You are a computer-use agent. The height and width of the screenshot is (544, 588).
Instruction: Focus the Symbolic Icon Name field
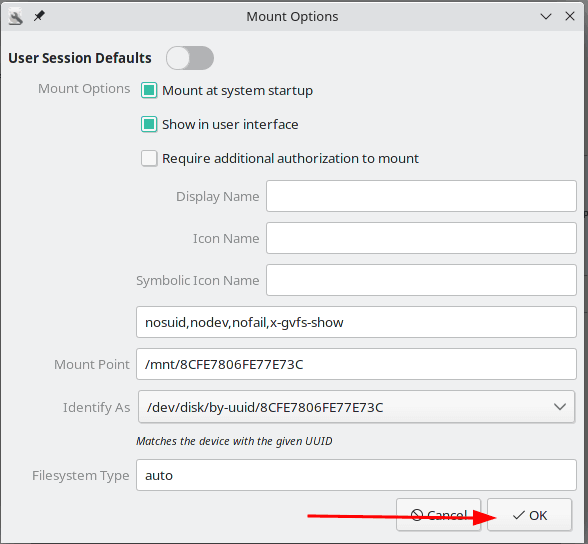pyautogui.click(x=421, y=280)
